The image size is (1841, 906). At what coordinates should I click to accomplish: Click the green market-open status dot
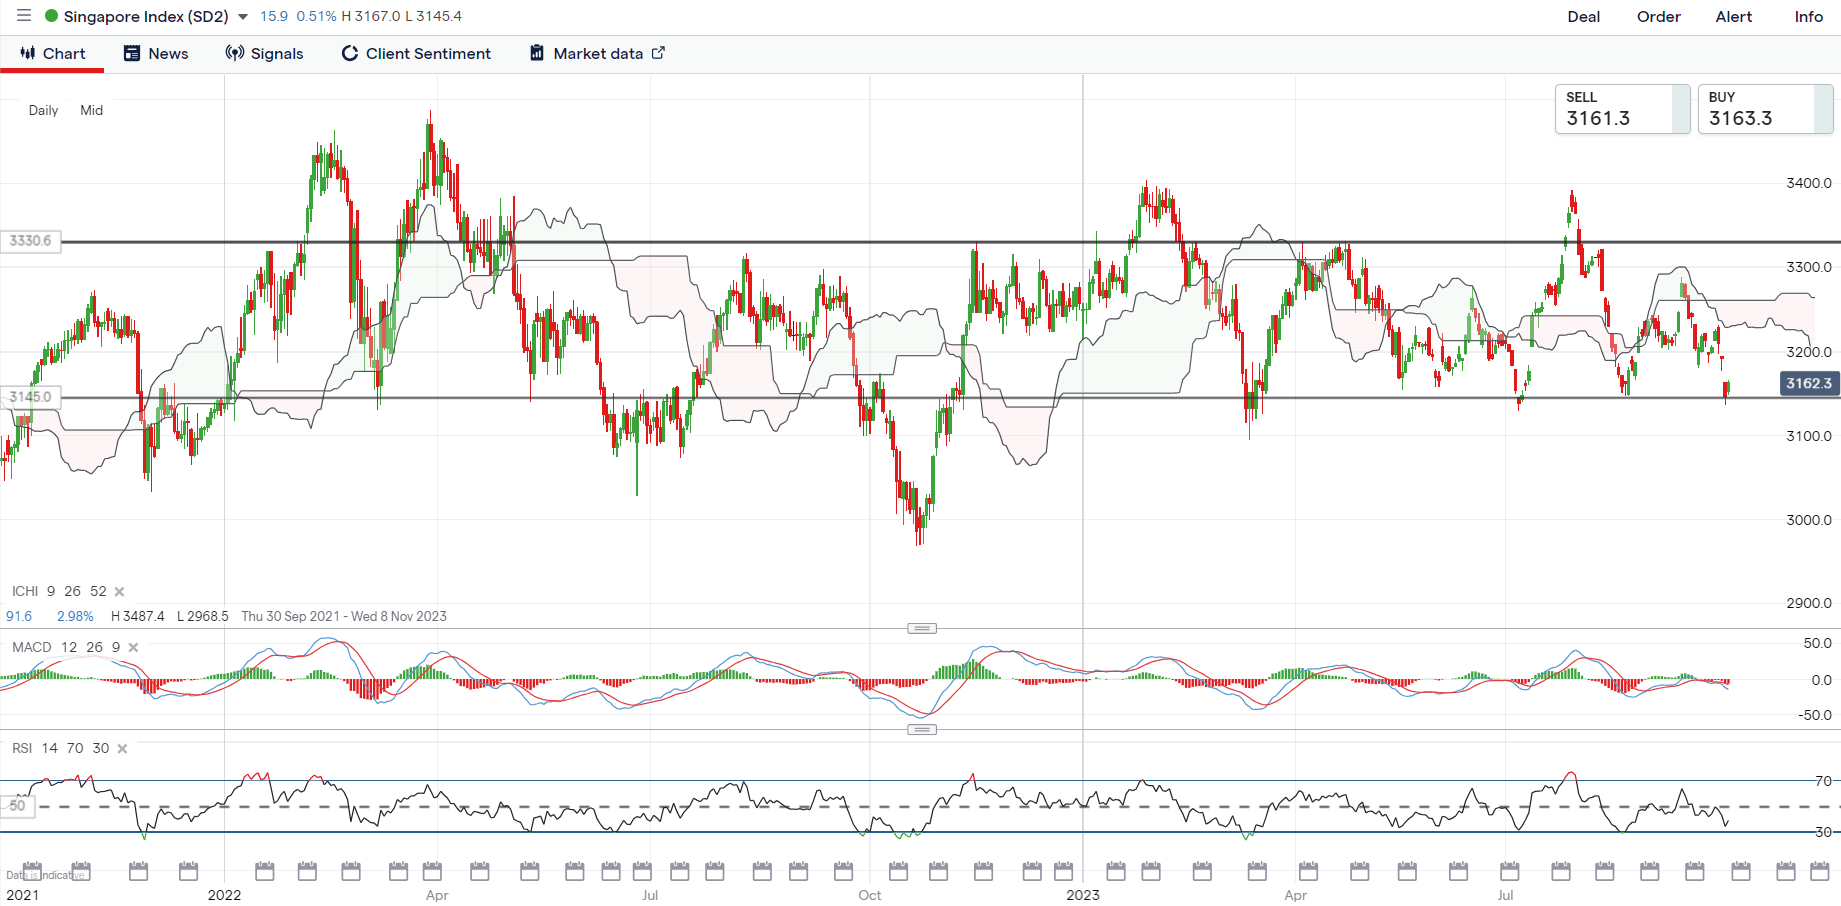pos(52,16)
